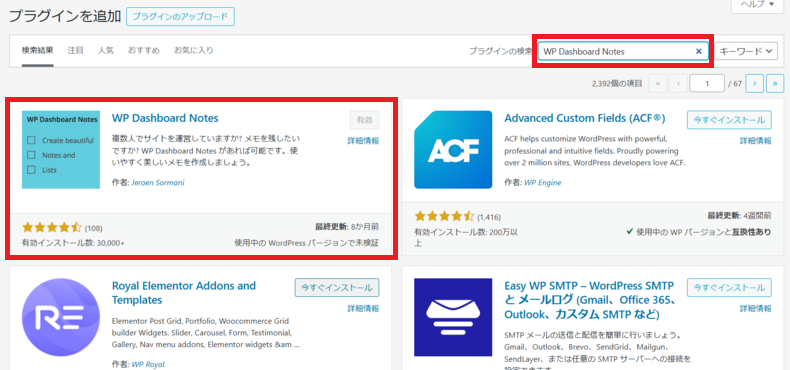Screen dimensions: 790x370
Task: Switch to the お気に入り tab
Action: pyautogui.click(x=194, y=50)
